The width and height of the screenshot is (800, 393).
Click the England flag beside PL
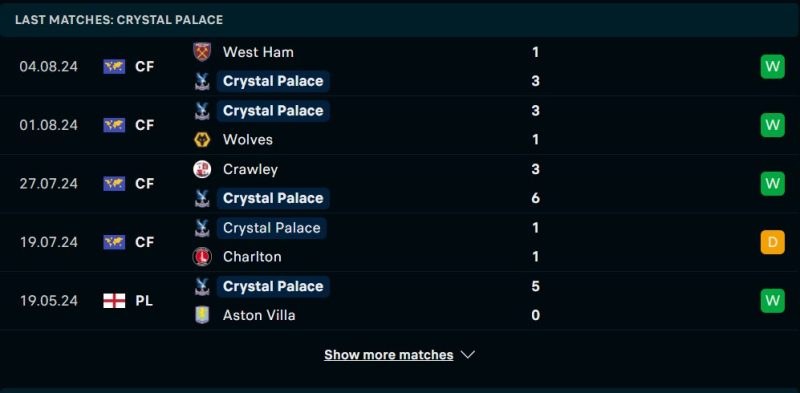(x=114, y=301)
